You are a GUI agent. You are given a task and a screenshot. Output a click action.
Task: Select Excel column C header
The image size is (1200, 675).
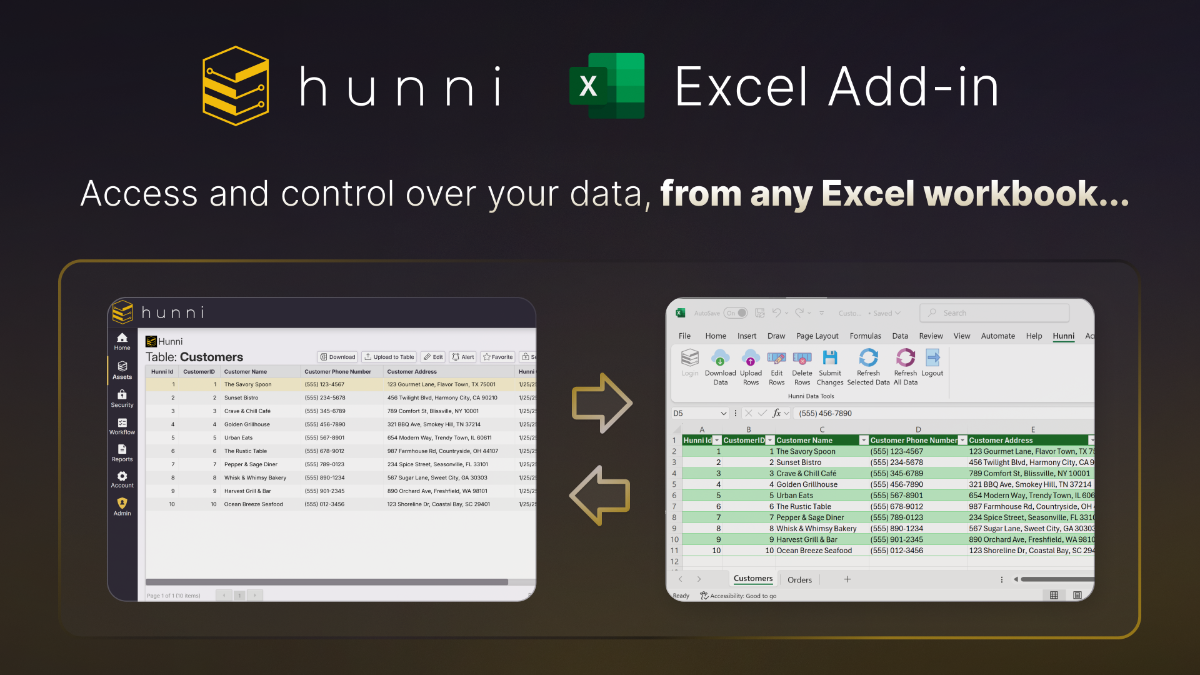coord(821,429)
